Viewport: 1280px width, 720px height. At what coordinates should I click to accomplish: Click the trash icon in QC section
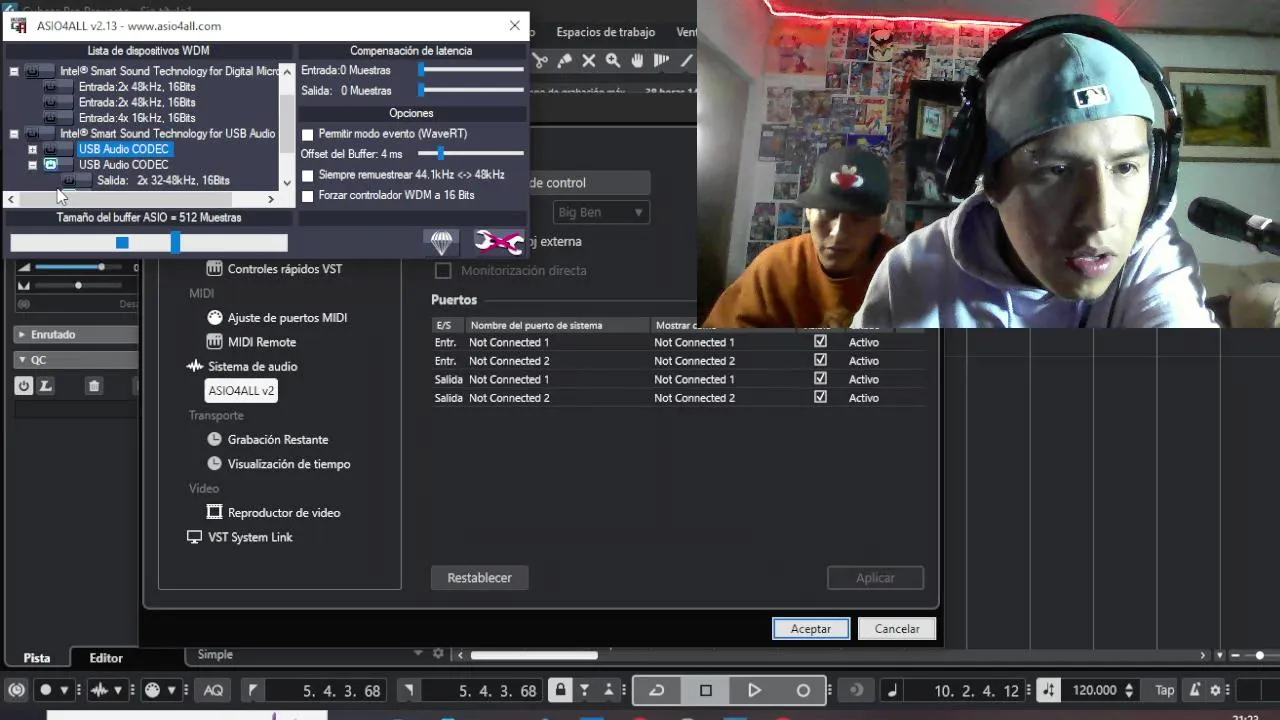point(93,385)
